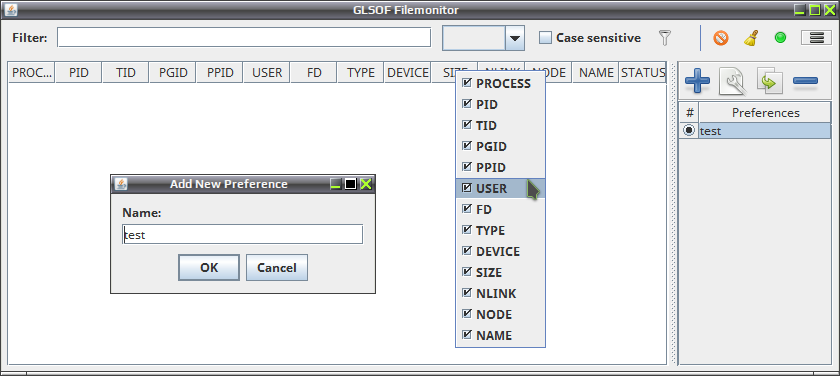
Task: Click the PPID table column header
Action: (x=220, y=73)
